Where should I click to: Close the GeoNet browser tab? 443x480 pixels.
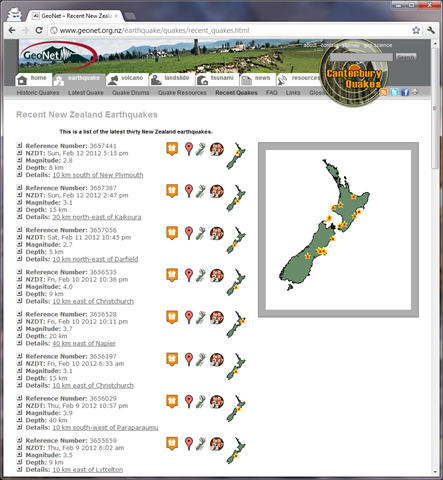116,16
